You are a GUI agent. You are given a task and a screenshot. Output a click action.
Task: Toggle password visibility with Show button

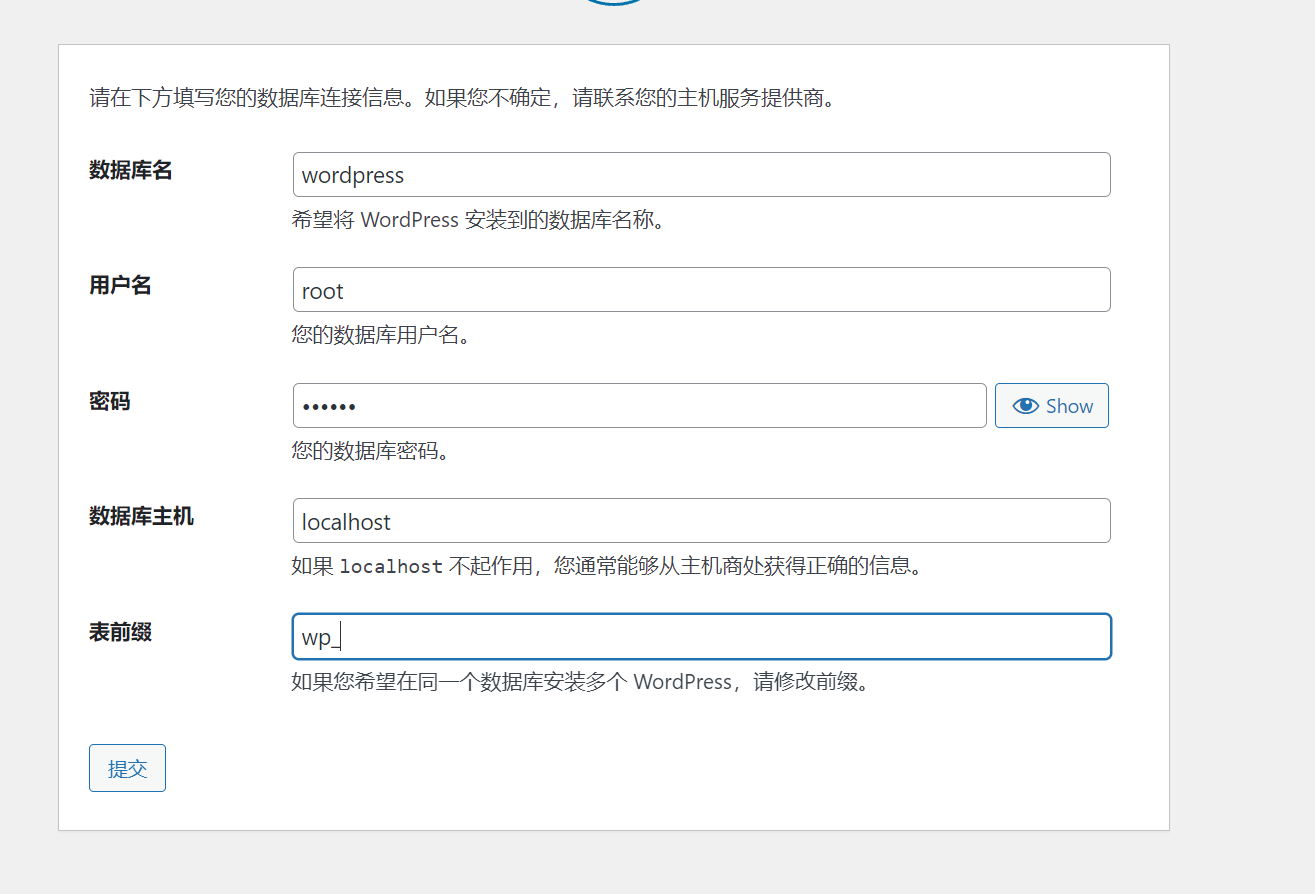coord(1051,406)
